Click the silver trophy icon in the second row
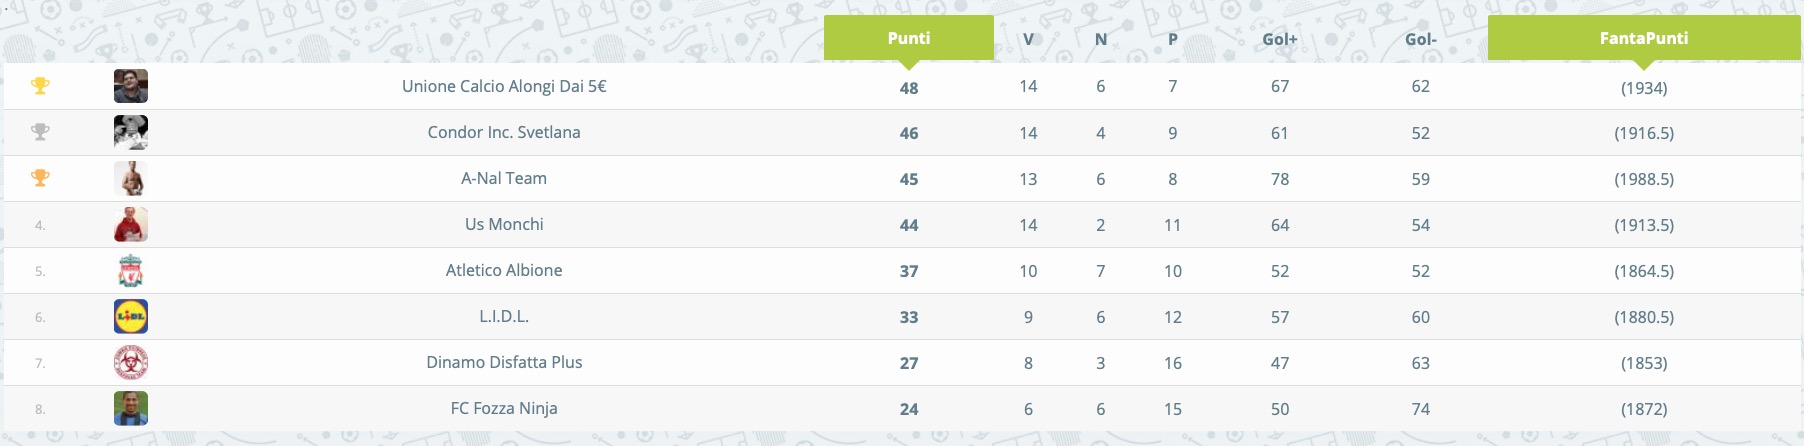 [40, 132]
